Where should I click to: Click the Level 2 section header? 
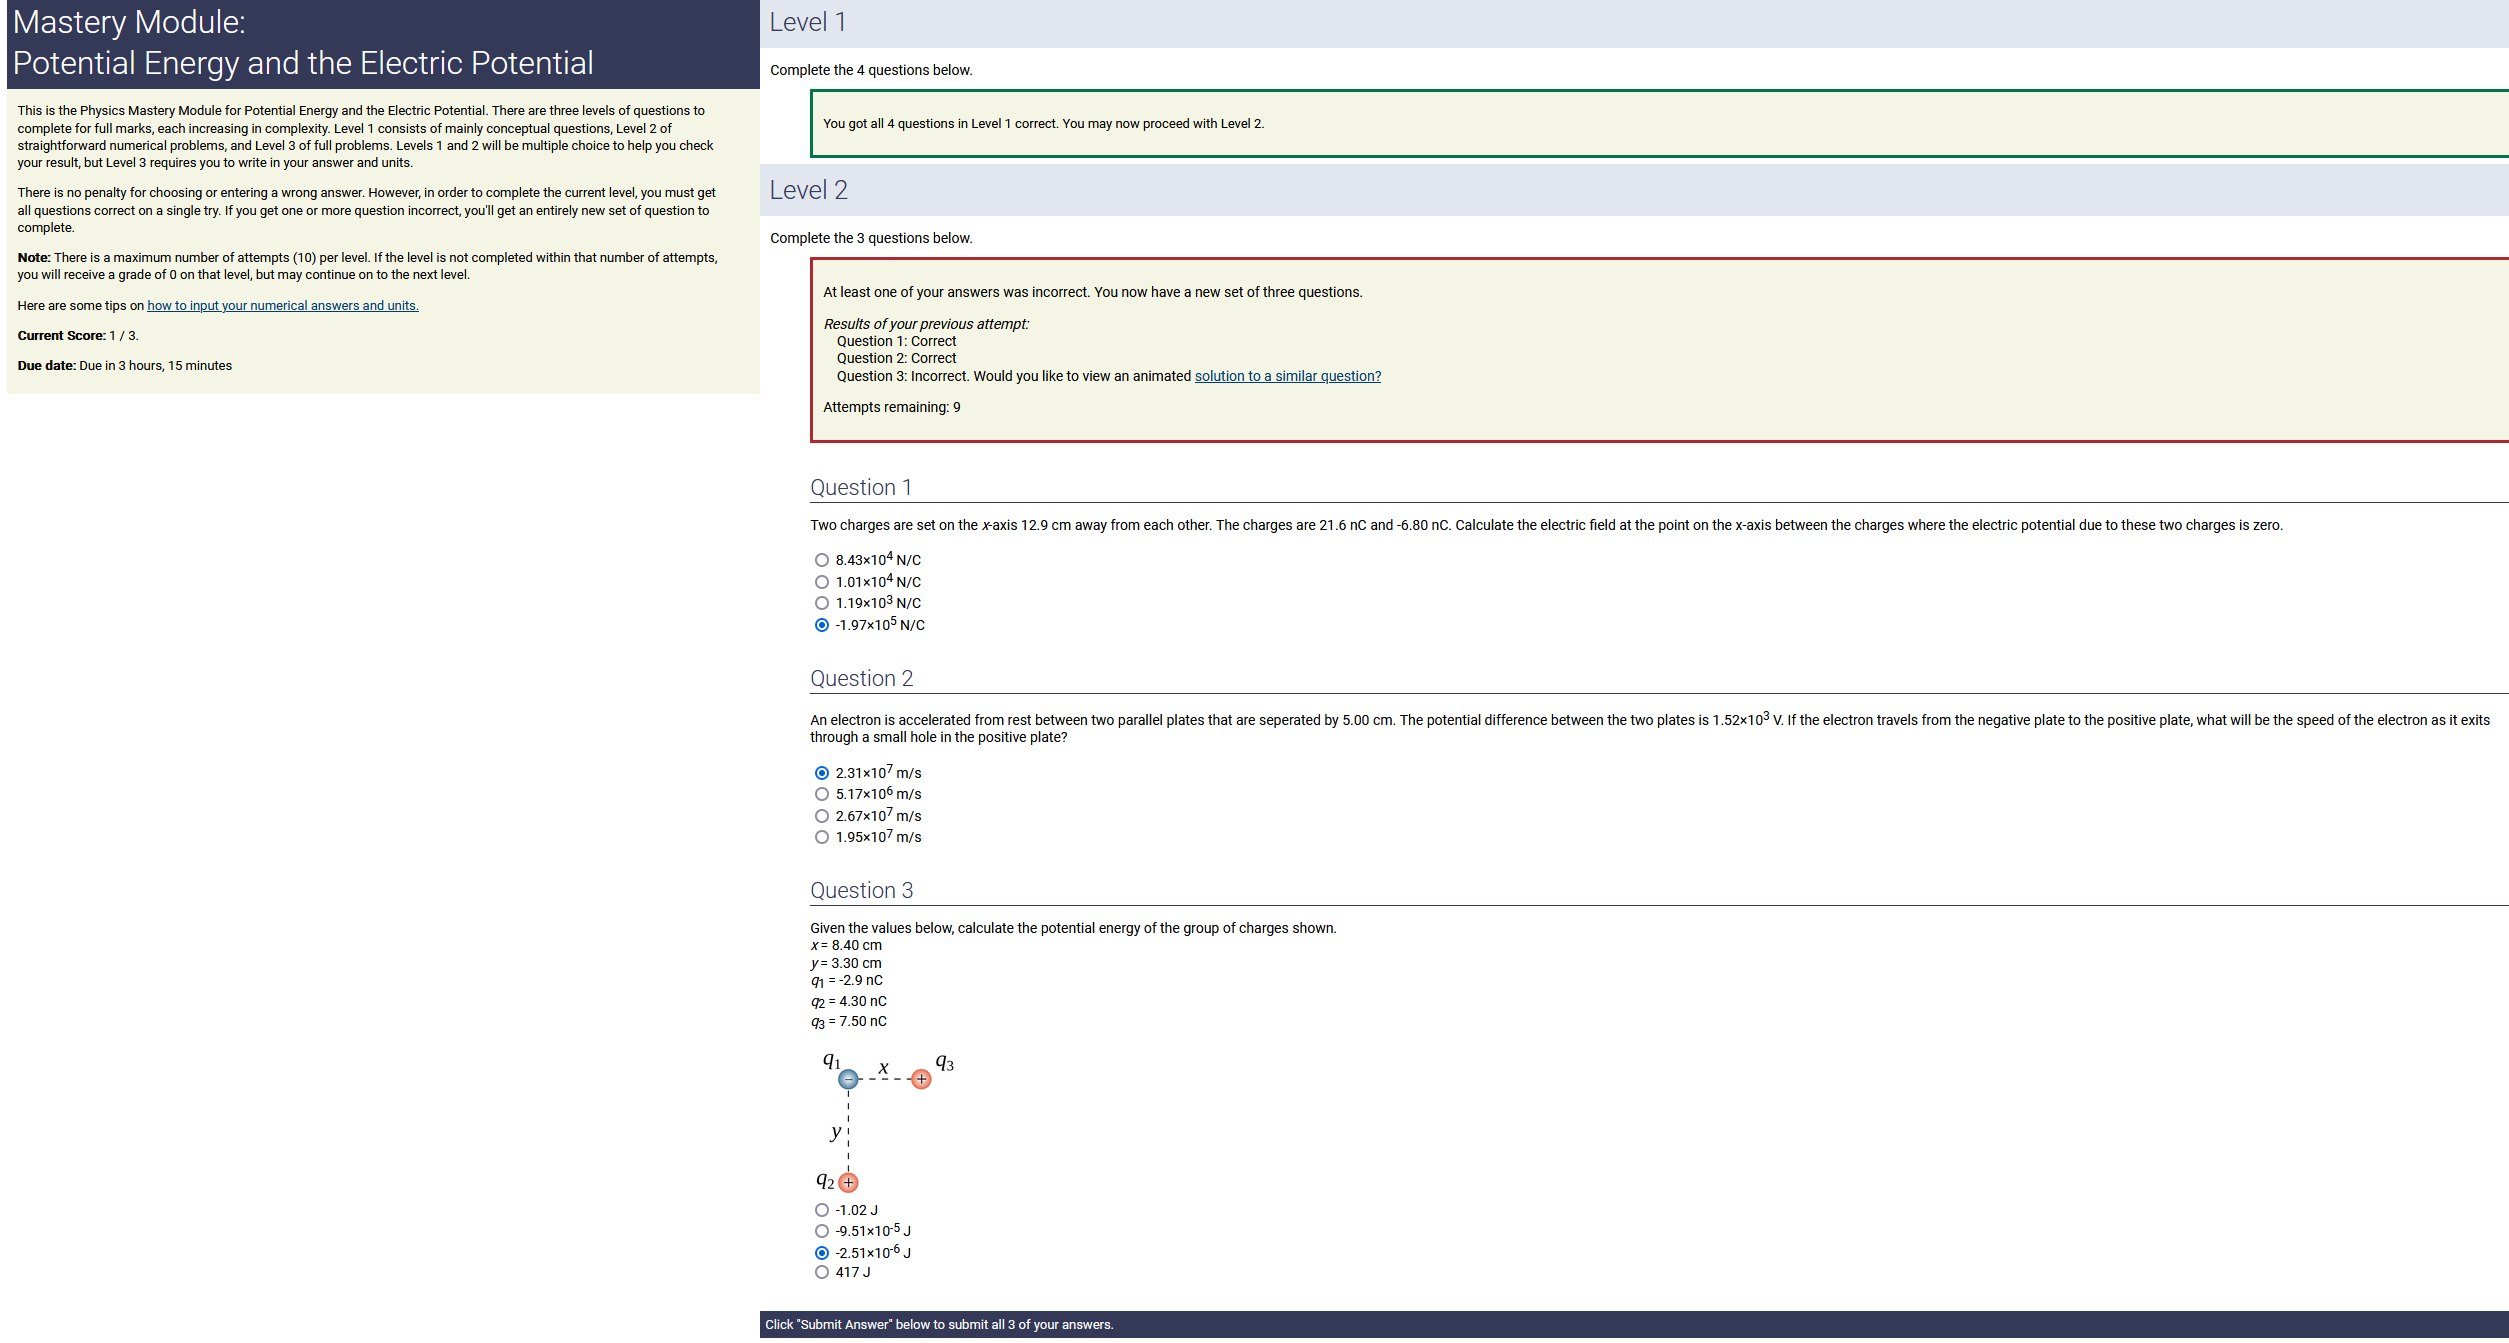coord(808,190)
